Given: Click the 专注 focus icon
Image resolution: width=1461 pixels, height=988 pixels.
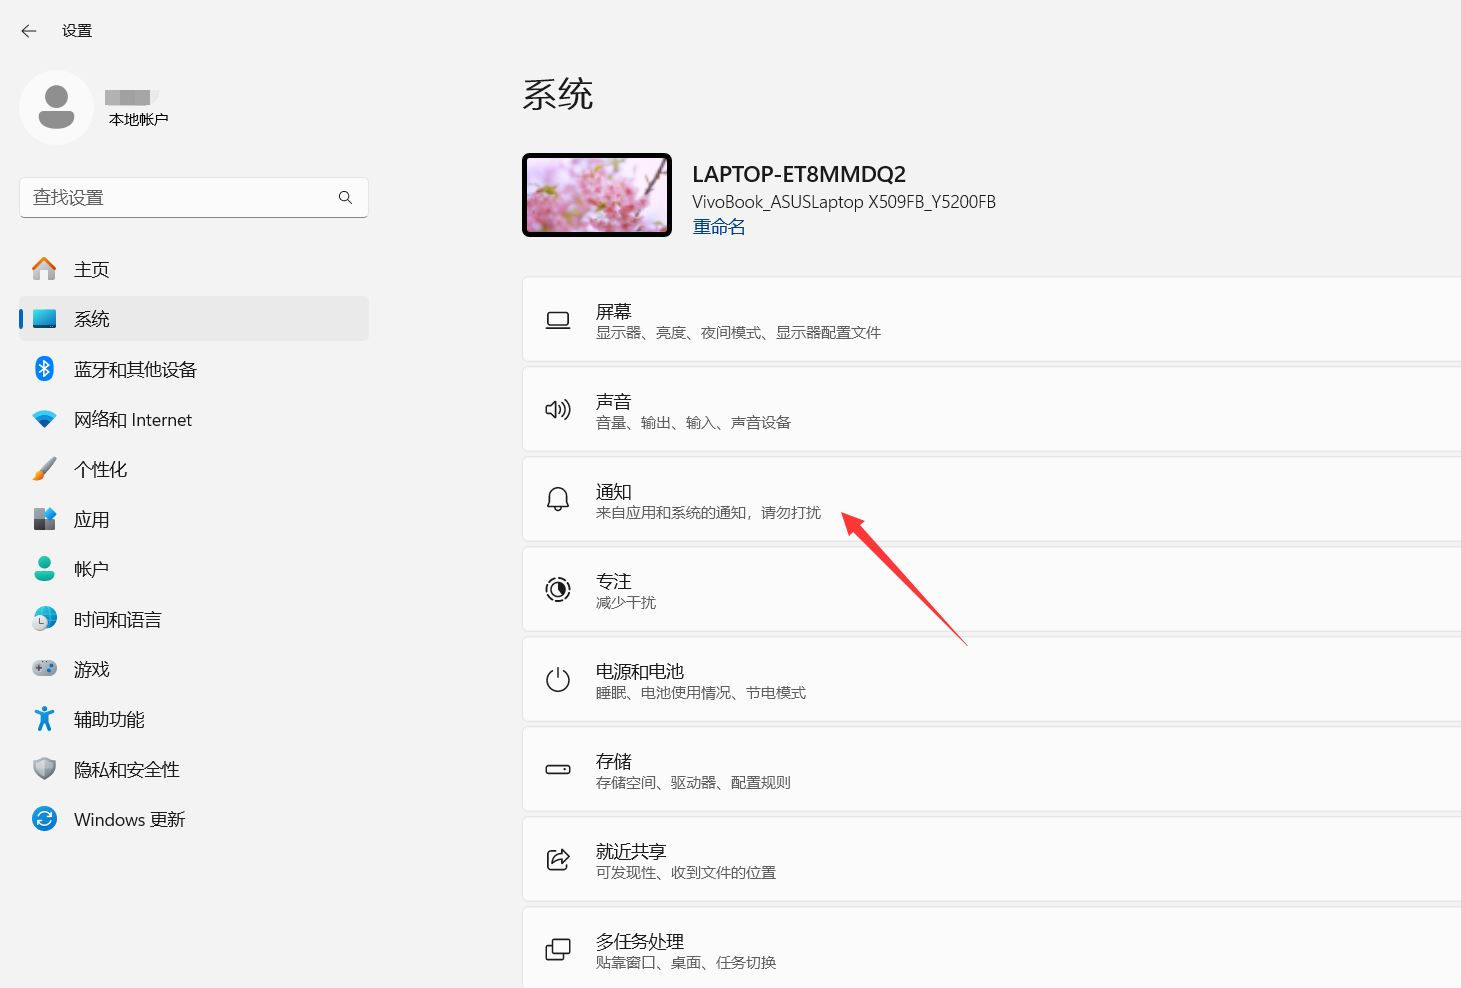Looking at the screenshot, I should pos(558,589).
